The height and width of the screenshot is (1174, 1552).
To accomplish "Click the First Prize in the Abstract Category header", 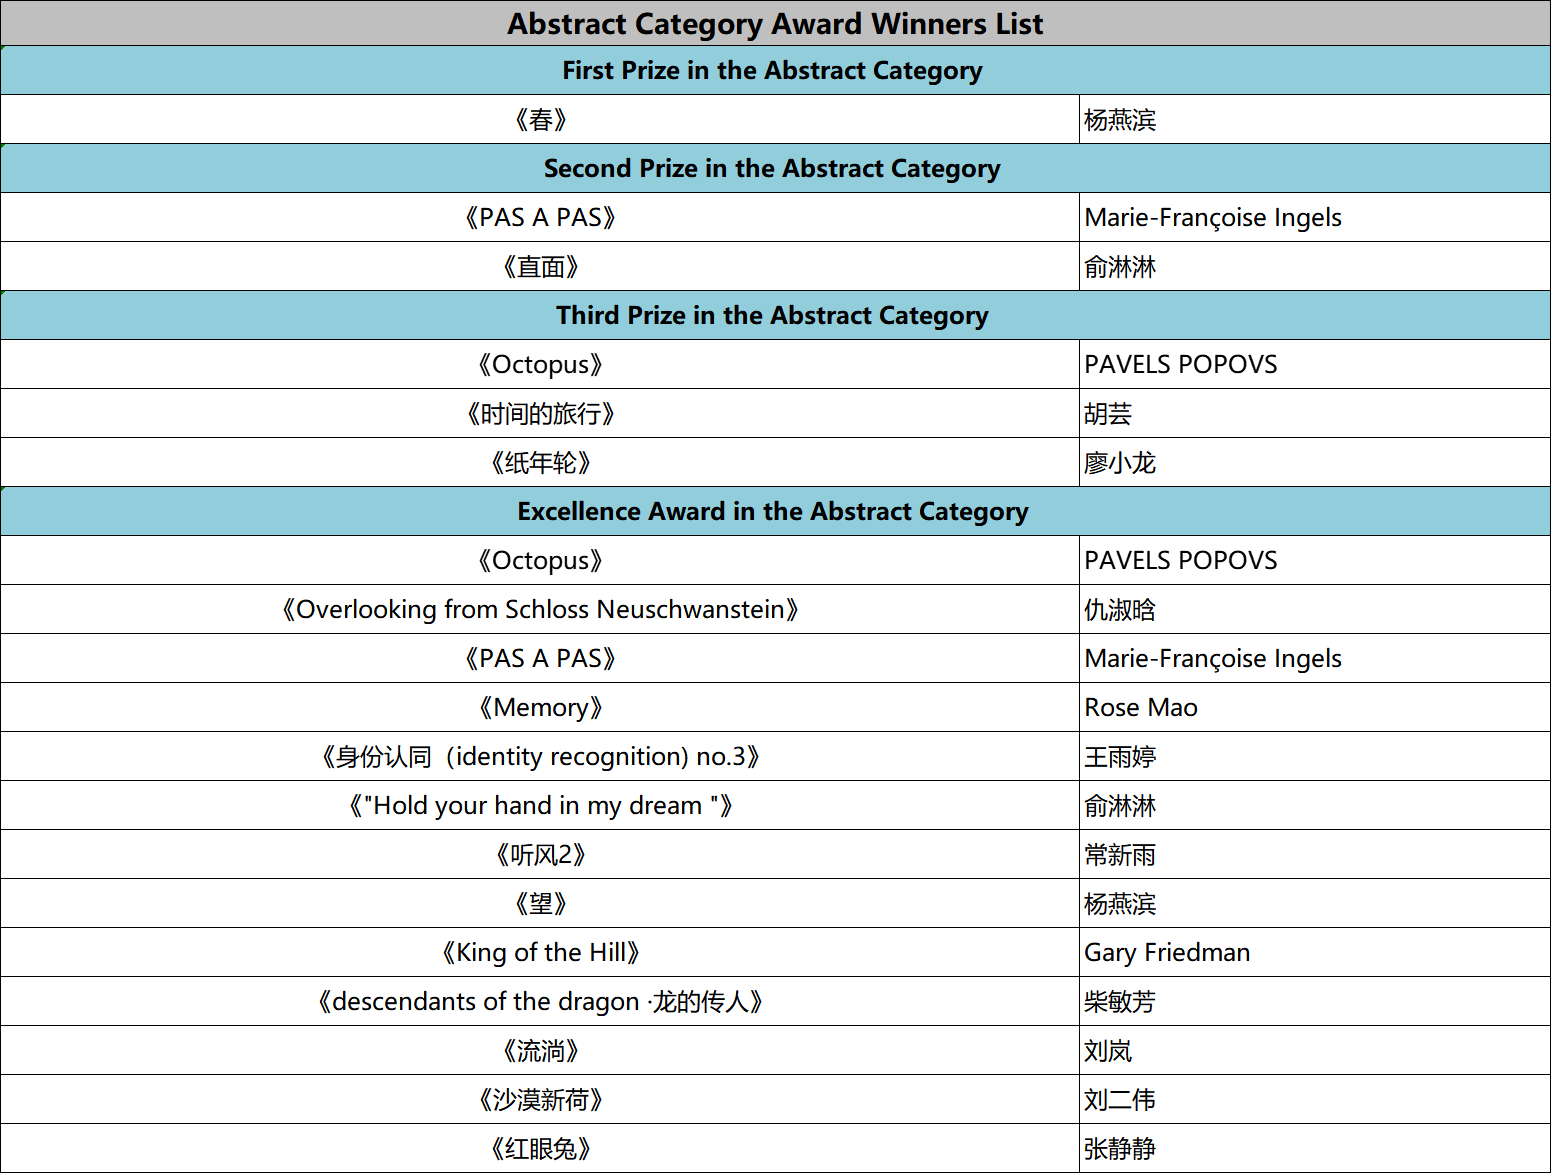I will 775,70.
